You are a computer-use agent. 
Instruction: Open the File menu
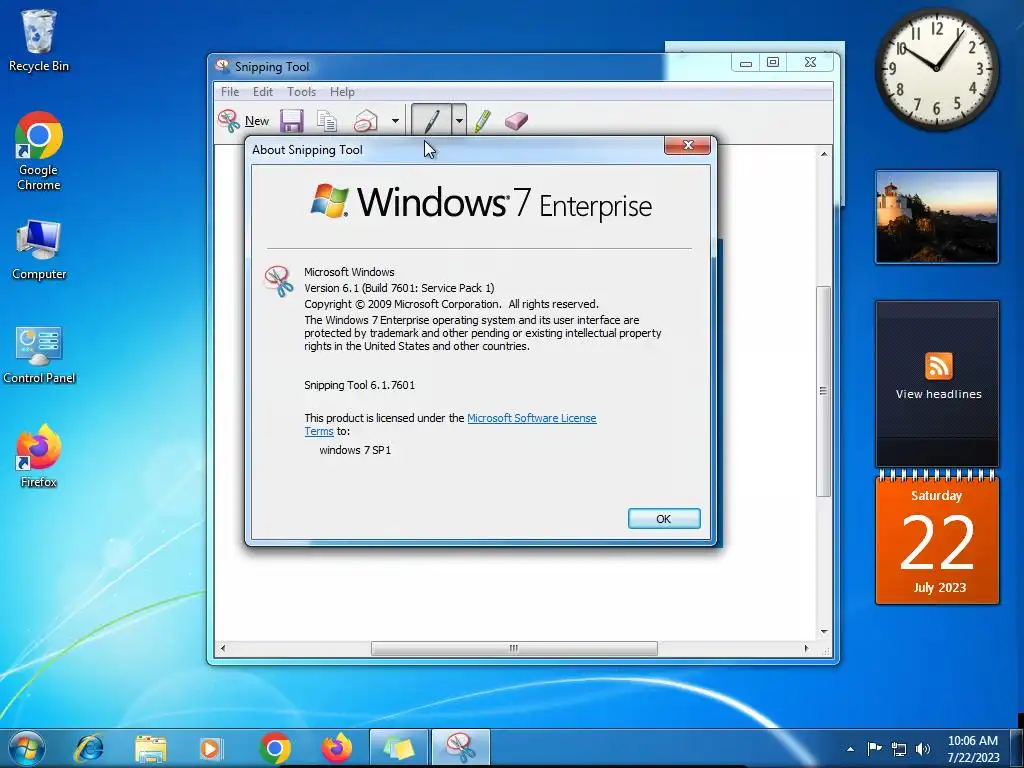(230, 92)
